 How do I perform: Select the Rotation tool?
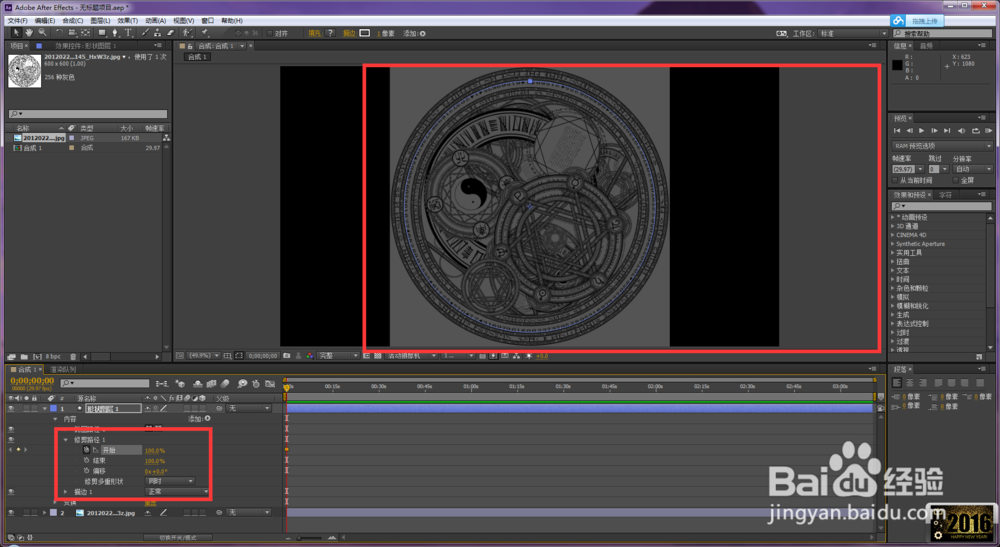click(59, 33)
